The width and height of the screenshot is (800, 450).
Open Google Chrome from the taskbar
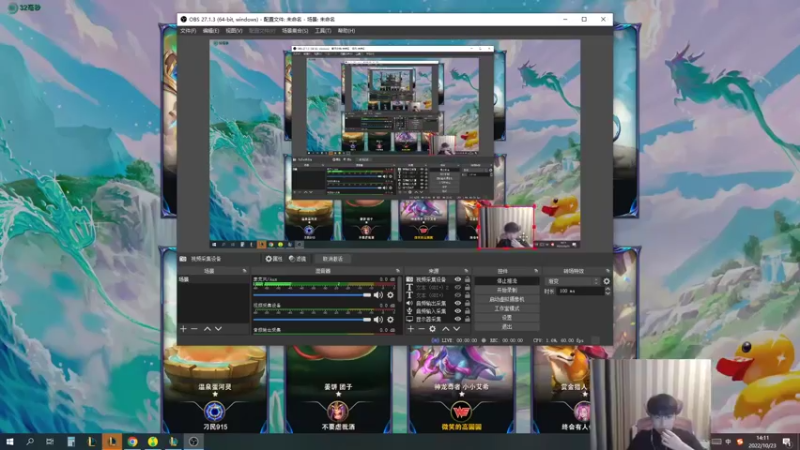click(x=133, y=441)
